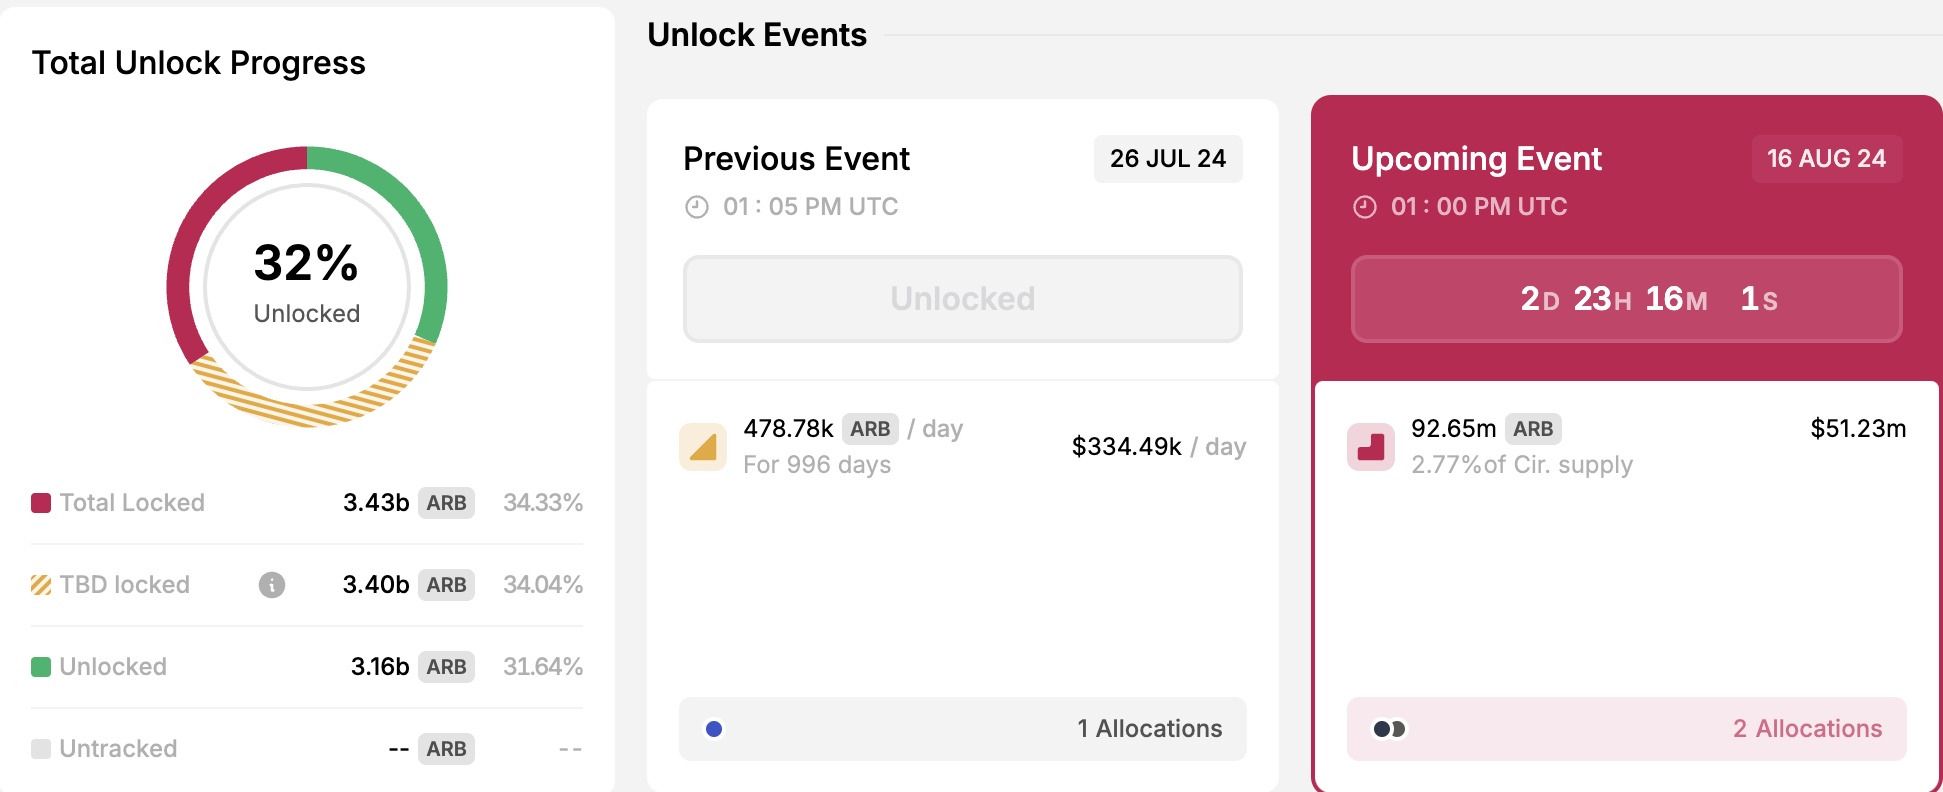The image size is (1943, 792).
Task: Click the upcoming event countdown timer
Action: point(1626,299)
